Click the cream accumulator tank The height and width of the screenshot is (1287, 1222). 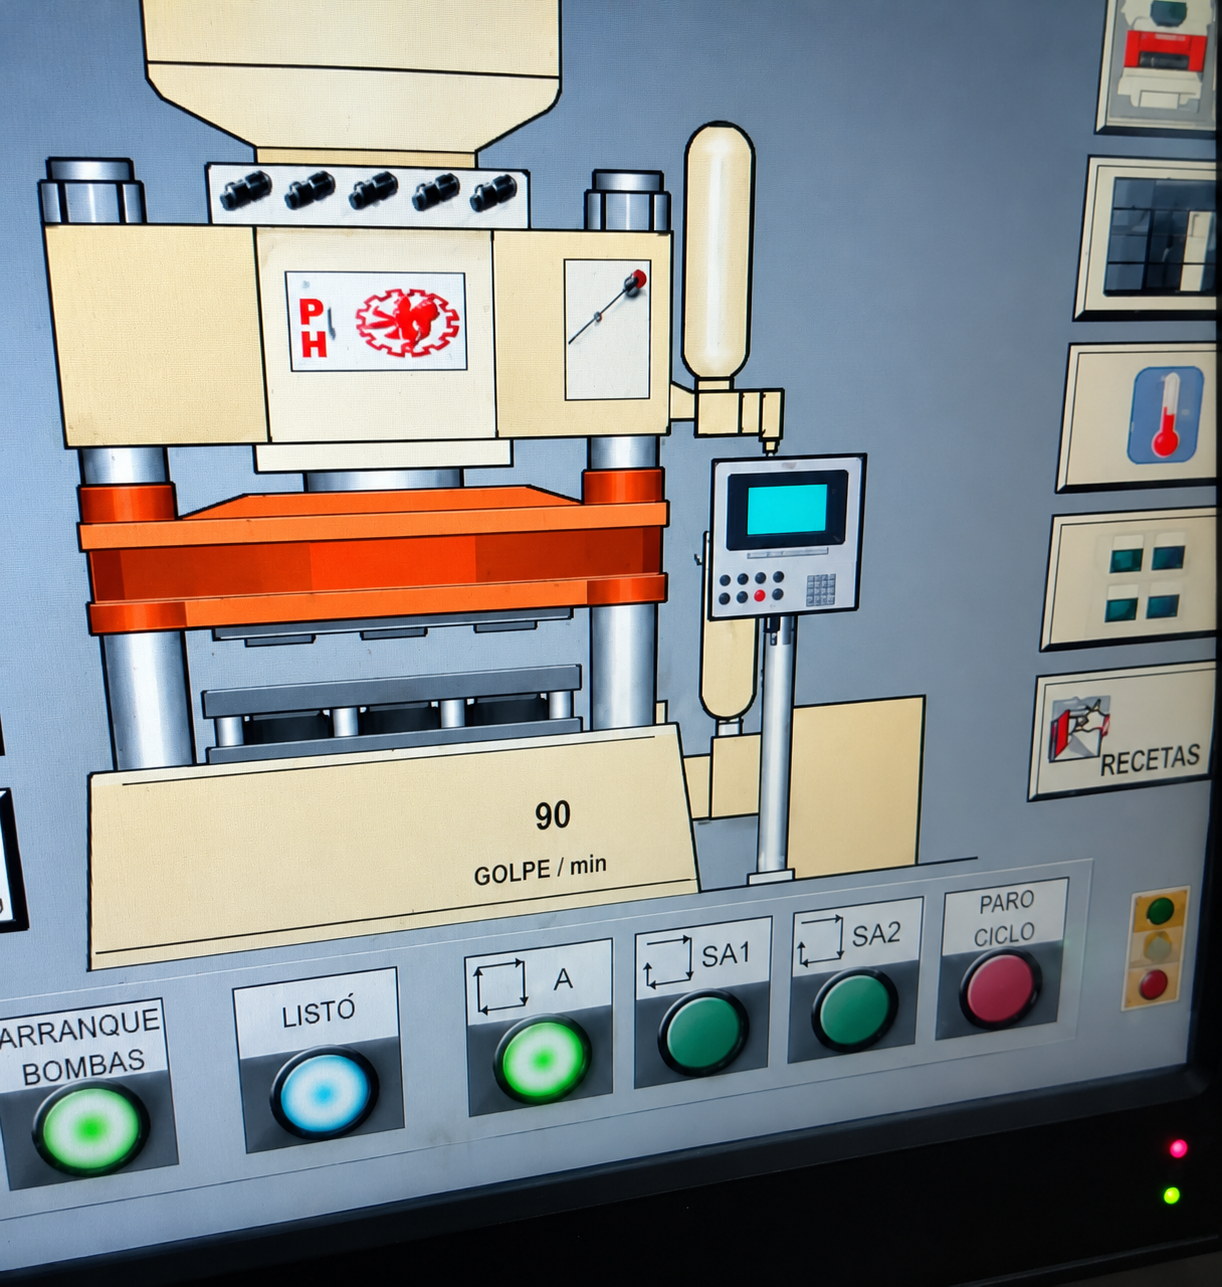718,252
